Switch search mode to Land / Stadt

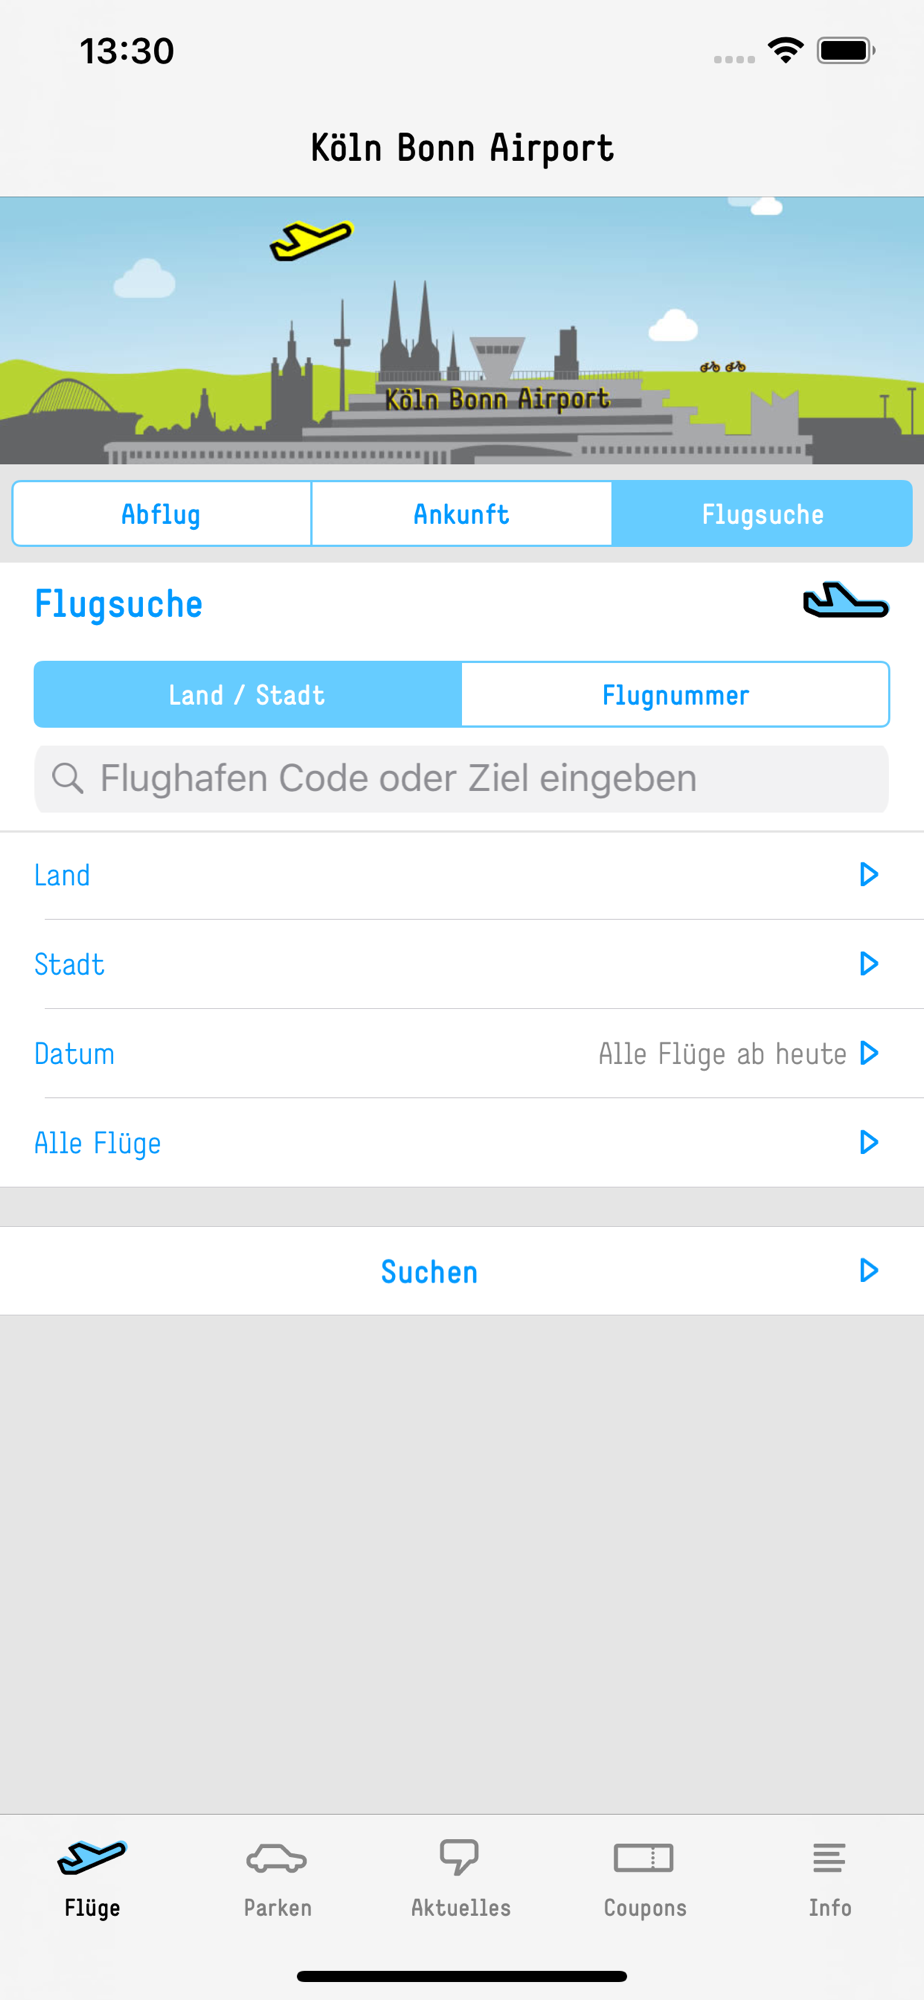[x=247, y=695]
